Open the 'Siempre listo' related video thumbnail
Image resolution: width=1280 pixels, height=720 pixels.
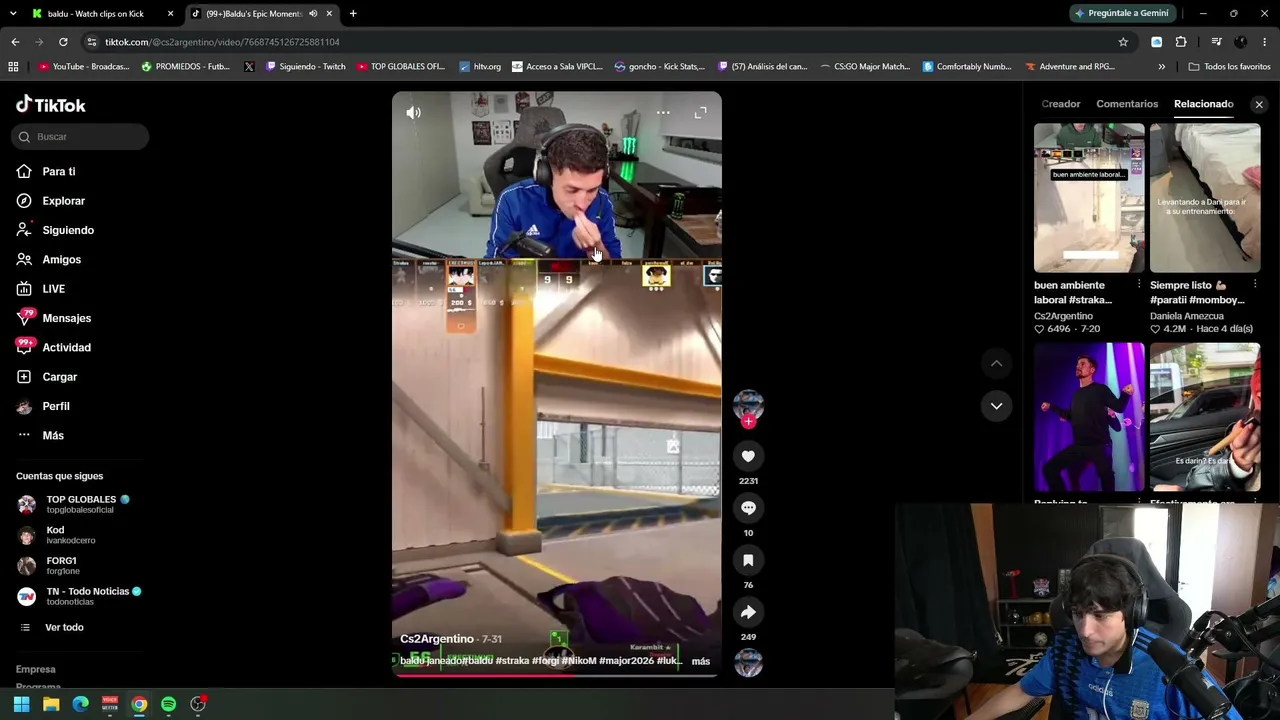[x=1205, y=198]
